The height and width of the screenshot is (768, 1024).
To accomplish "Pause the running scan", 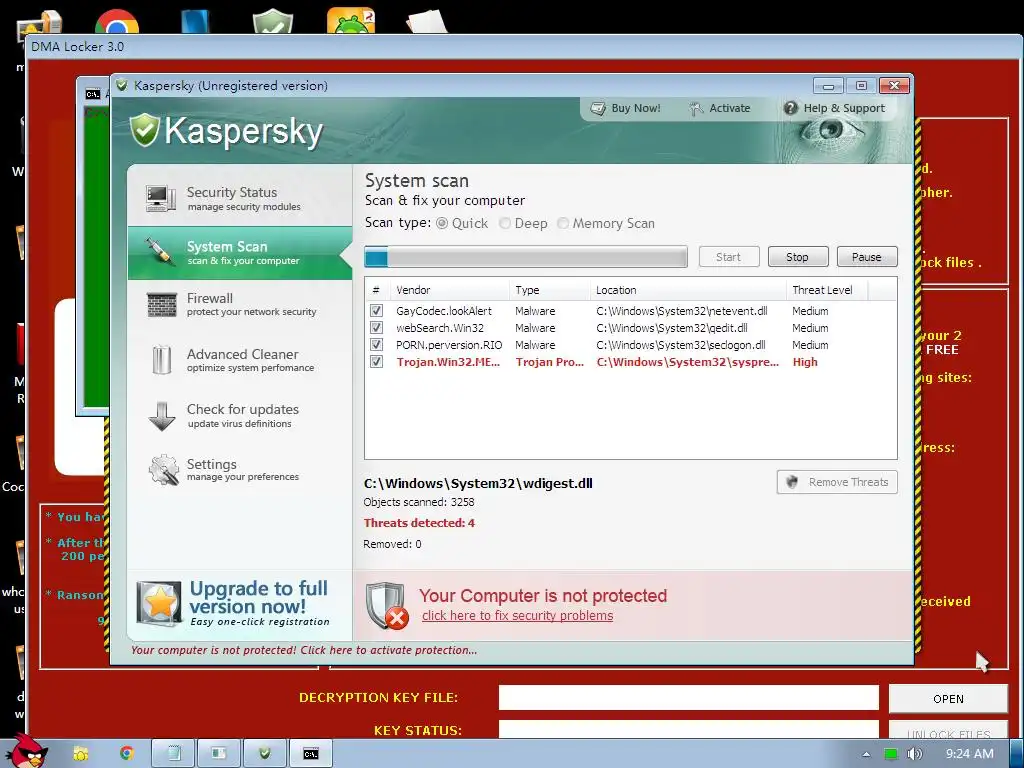I will [867, 257].
